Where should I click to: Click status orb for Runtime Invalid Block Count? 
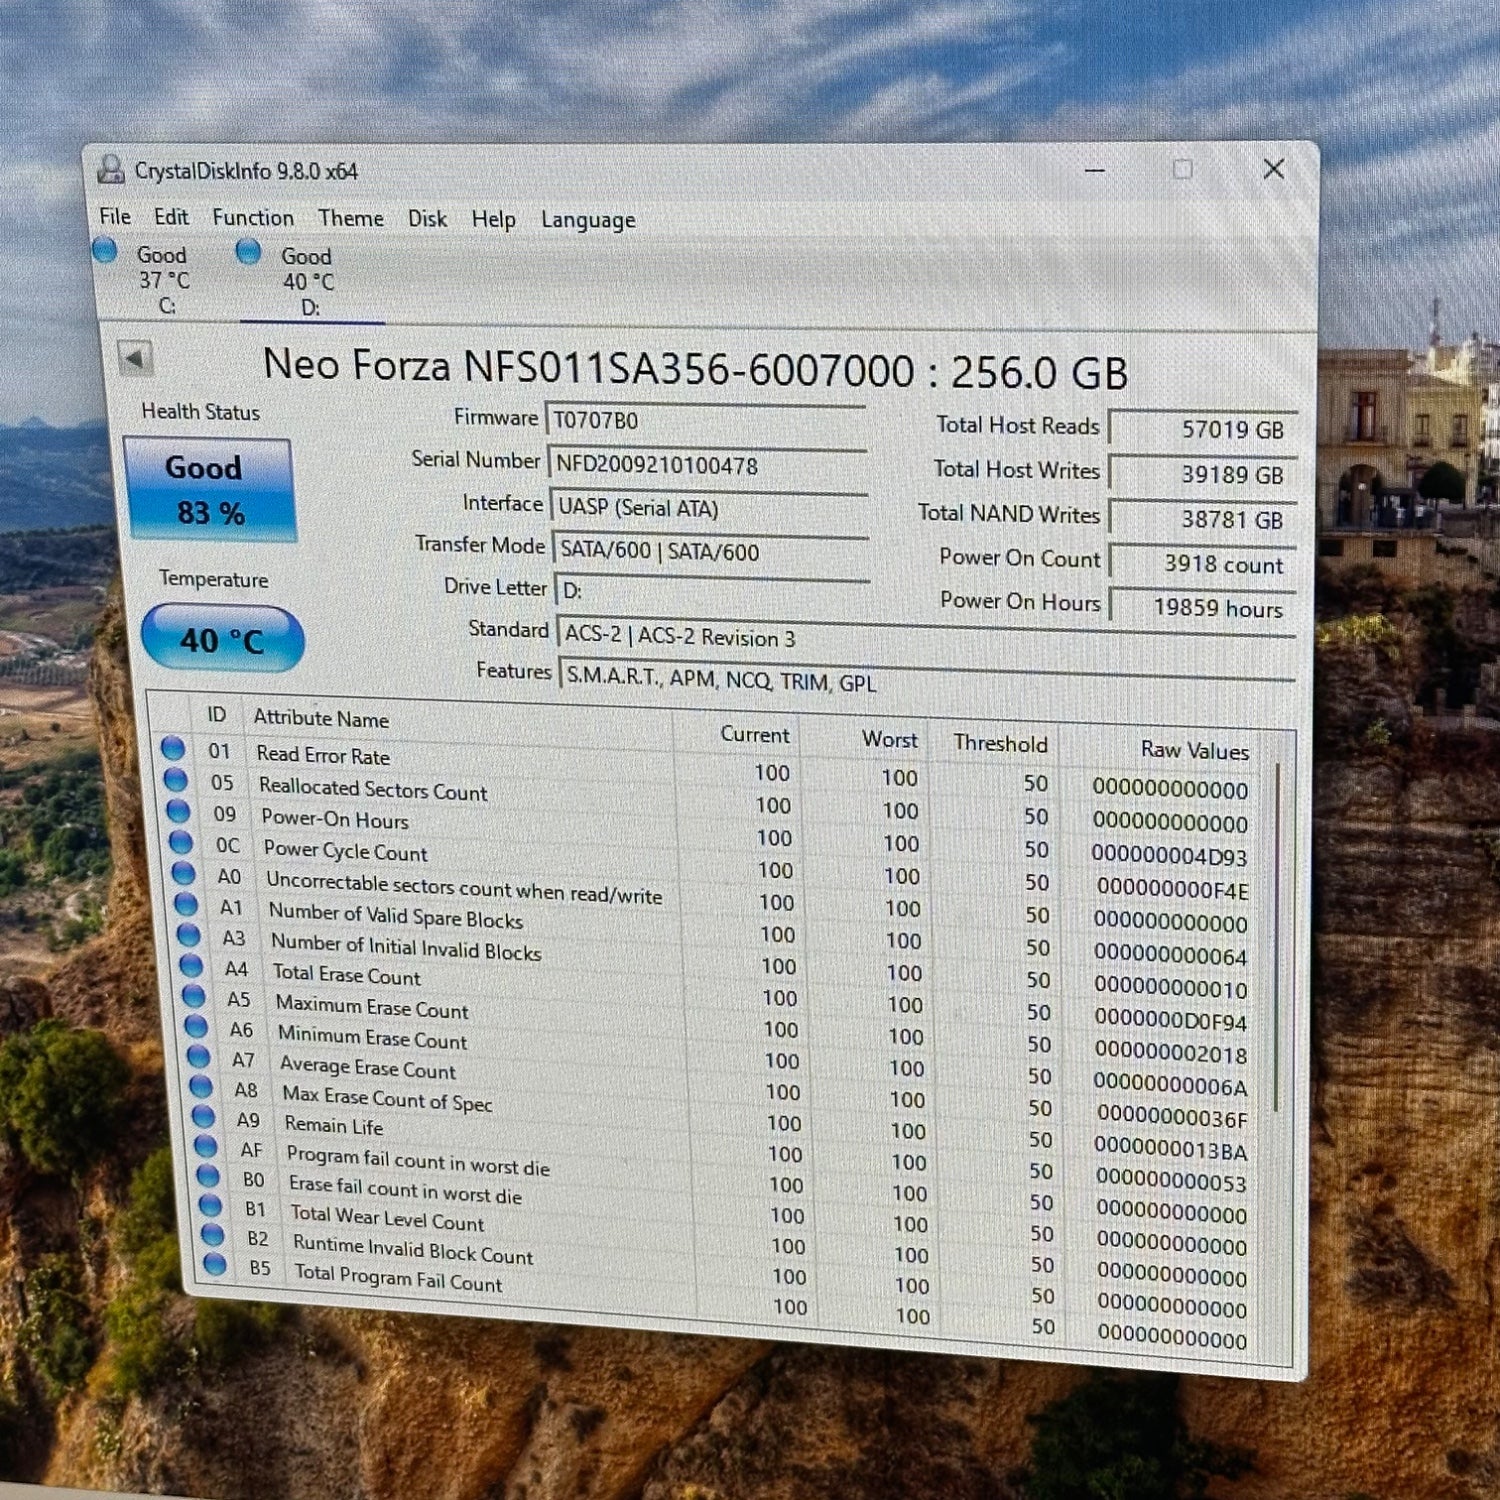pyautogui.click(x=213, y=1235)
